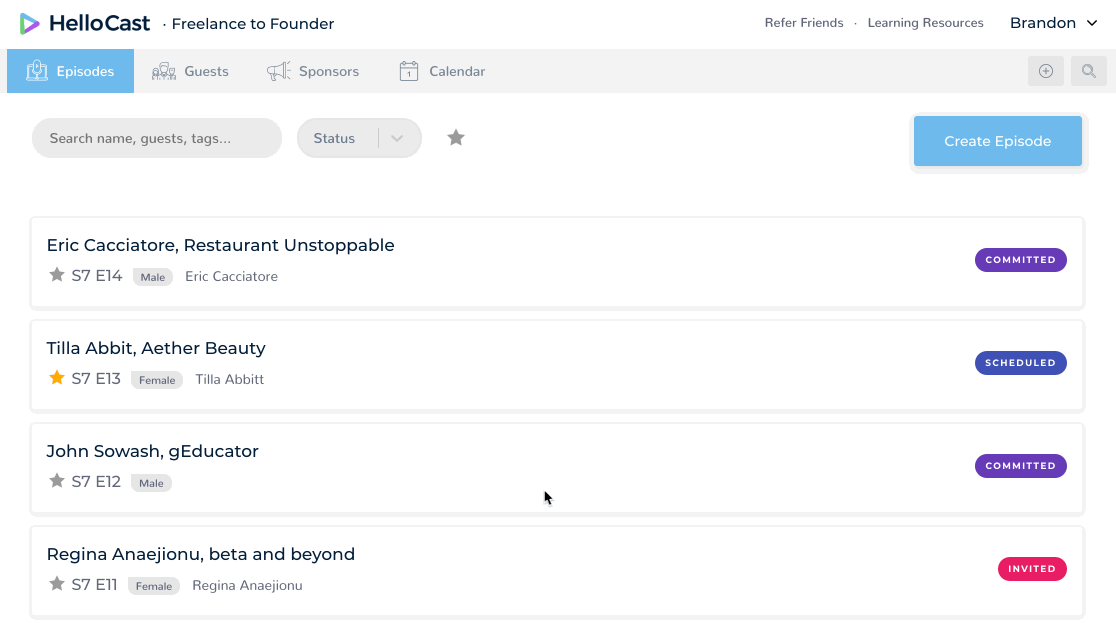Select the Episodes tab
The width and height of the screenshot is (1116, 623).
(x=70, y=71)
